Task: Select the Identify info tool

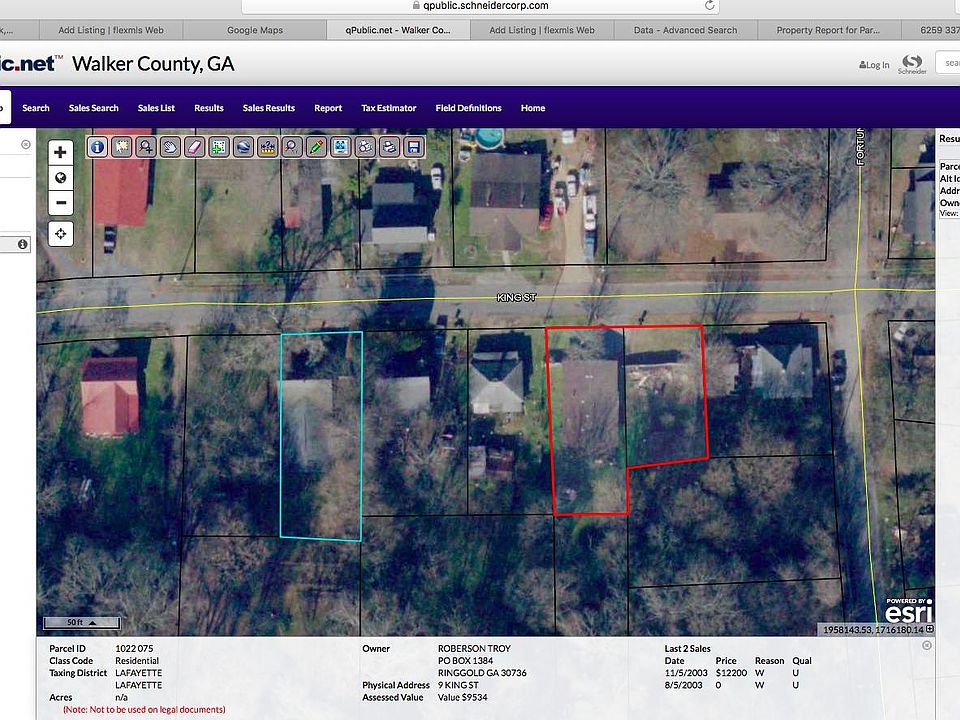Action: point(97,147)
